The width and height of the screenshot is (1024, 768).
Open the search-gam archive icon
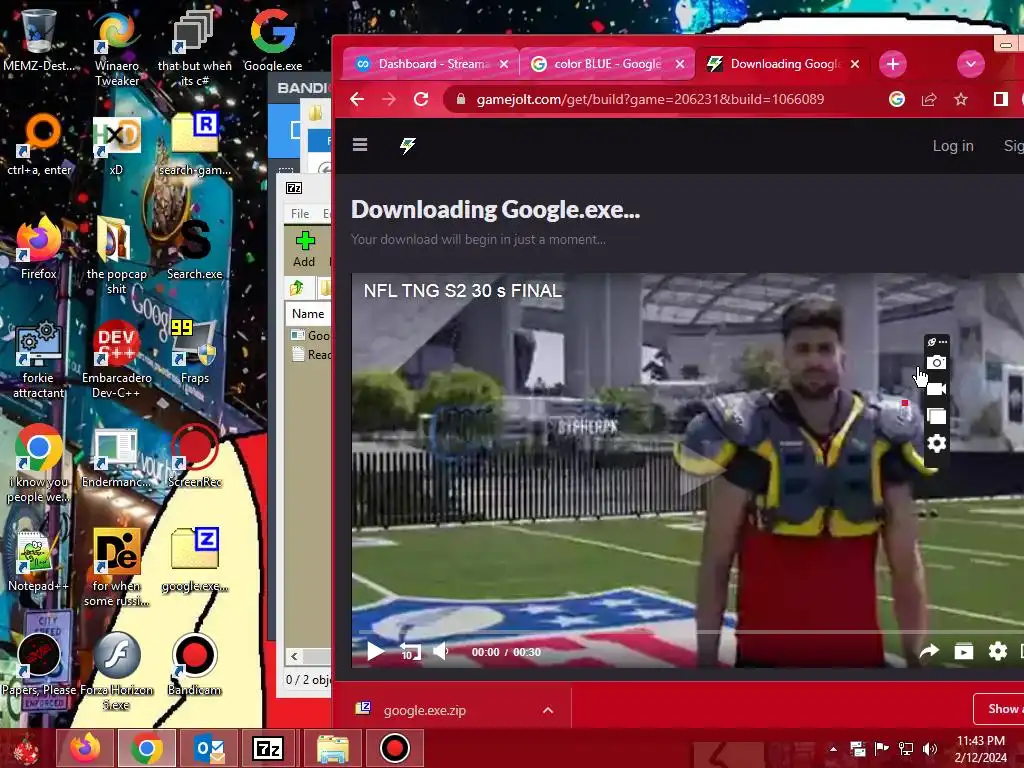(195, 145)
